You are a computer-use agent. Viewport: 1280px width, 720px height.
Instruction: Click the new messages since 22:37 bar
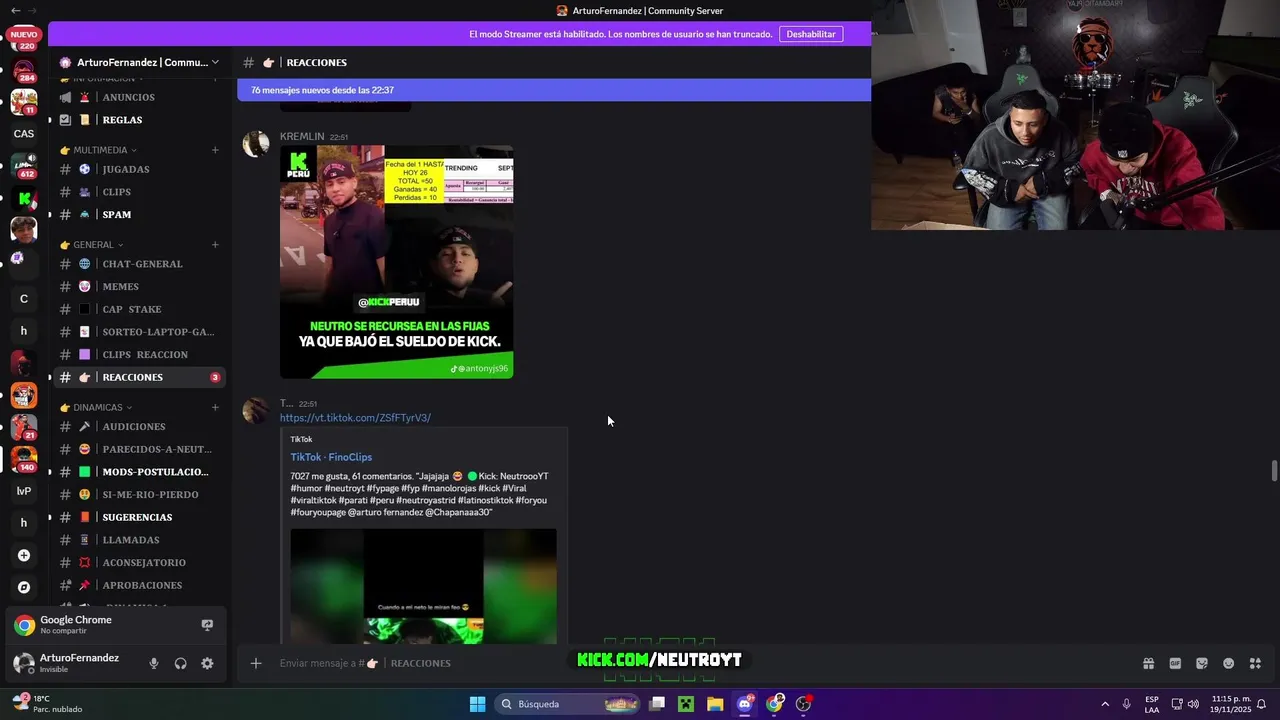pos(554,90)
